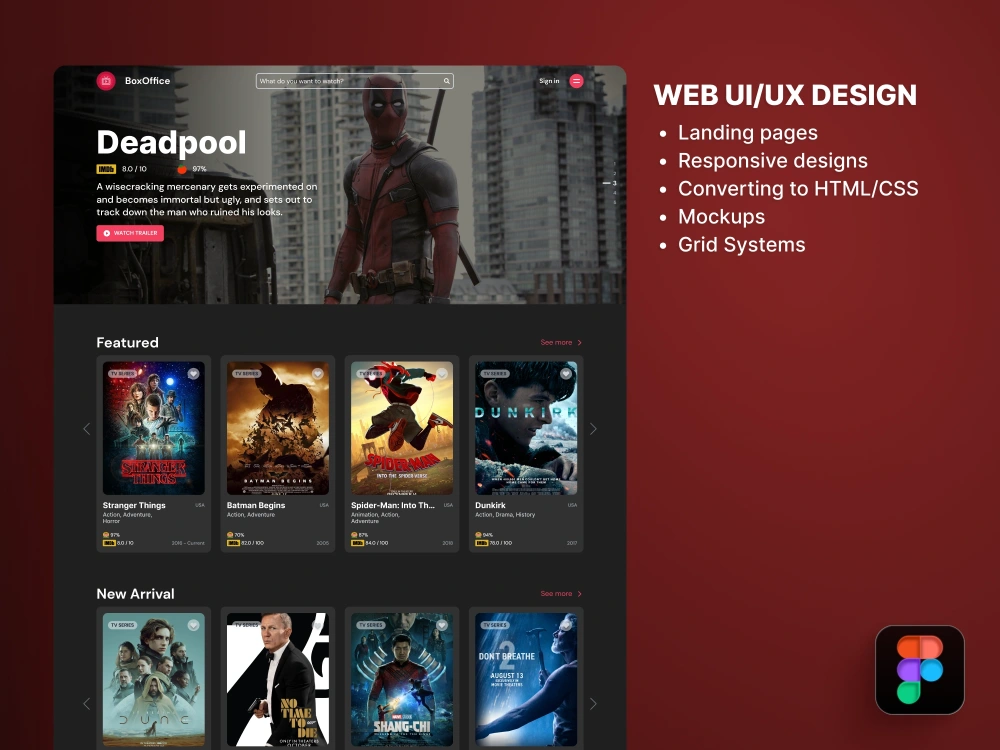
Task: Click the Figma app icon
Action: click(920, 670)
